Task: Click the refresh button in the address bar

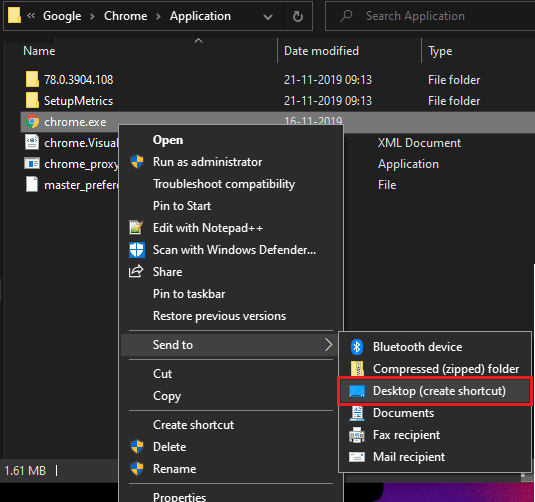Action: [x=298, y=16]
